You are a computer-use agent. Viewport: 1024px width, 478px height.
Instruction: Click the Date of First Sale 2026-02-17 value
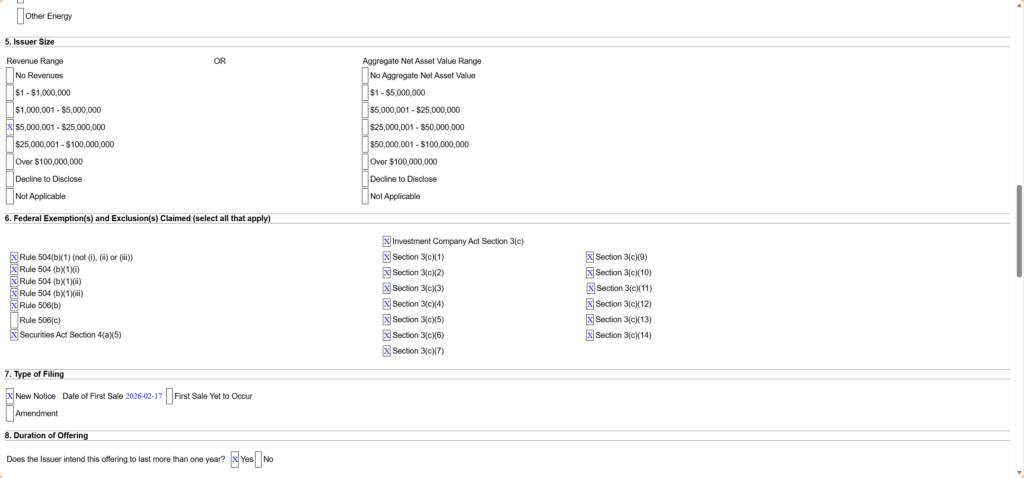pyautogui.click(x=143, y=396)
